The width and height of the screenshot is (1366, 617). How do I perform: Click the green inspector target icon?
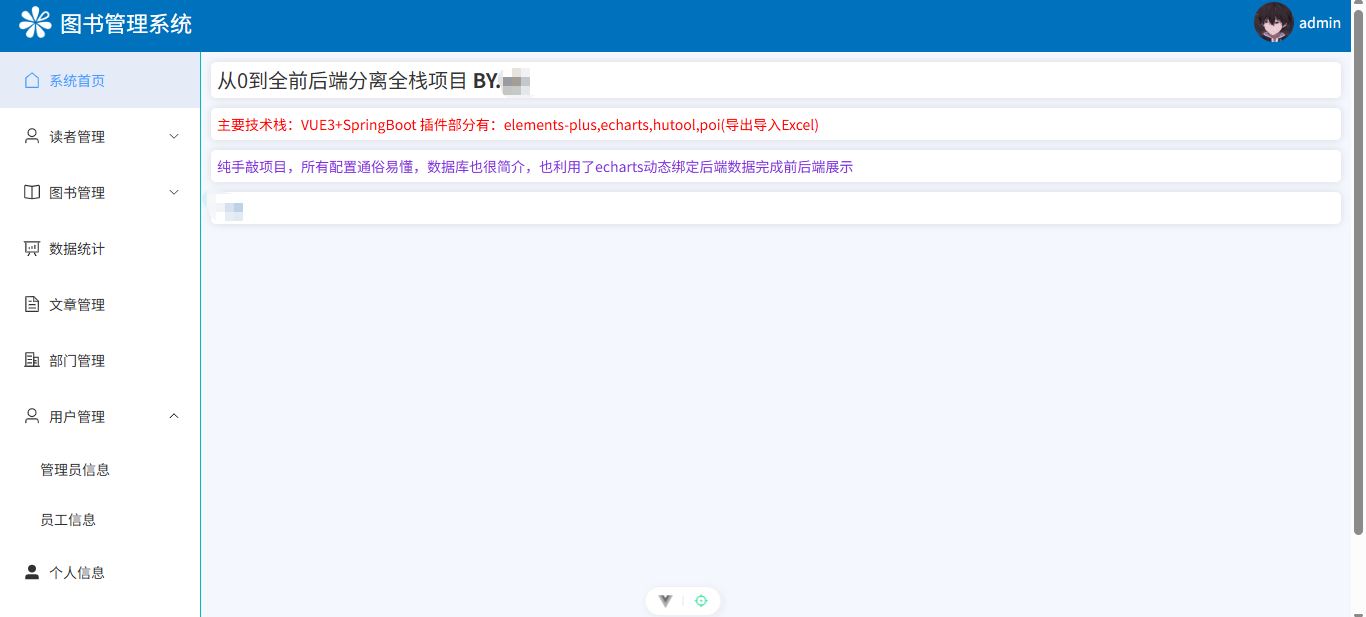point(701,600)
